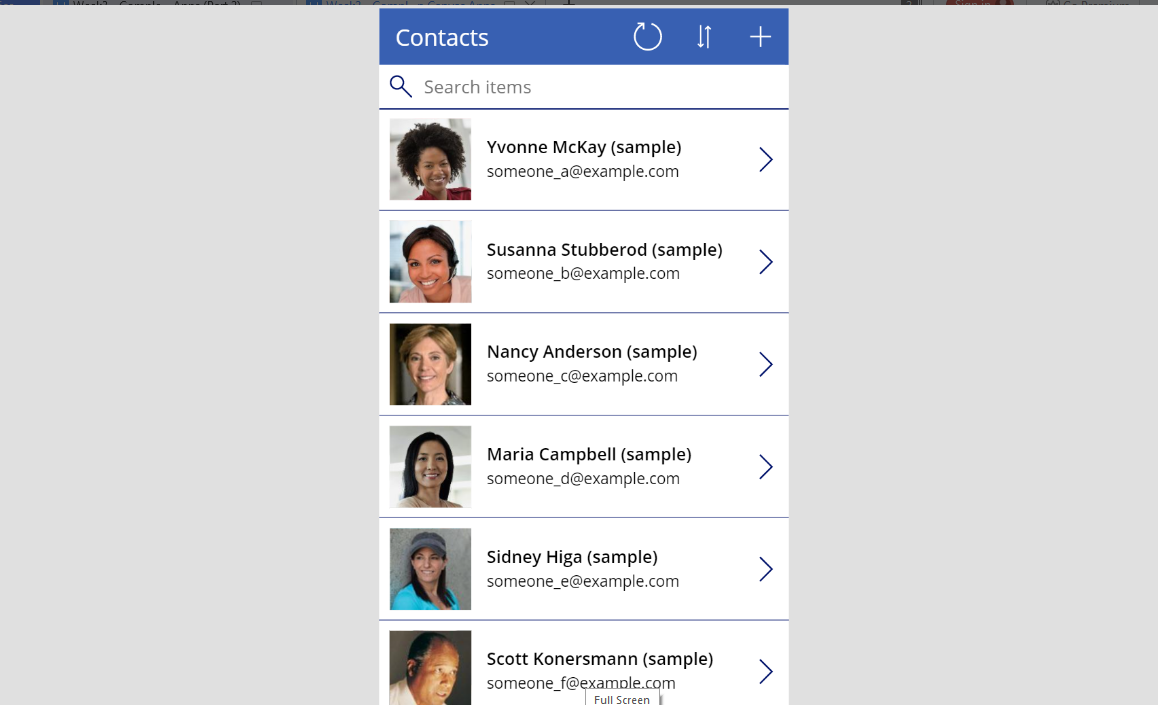Click the arrow beside Scott Konersmann

click(x=765, y=671)
